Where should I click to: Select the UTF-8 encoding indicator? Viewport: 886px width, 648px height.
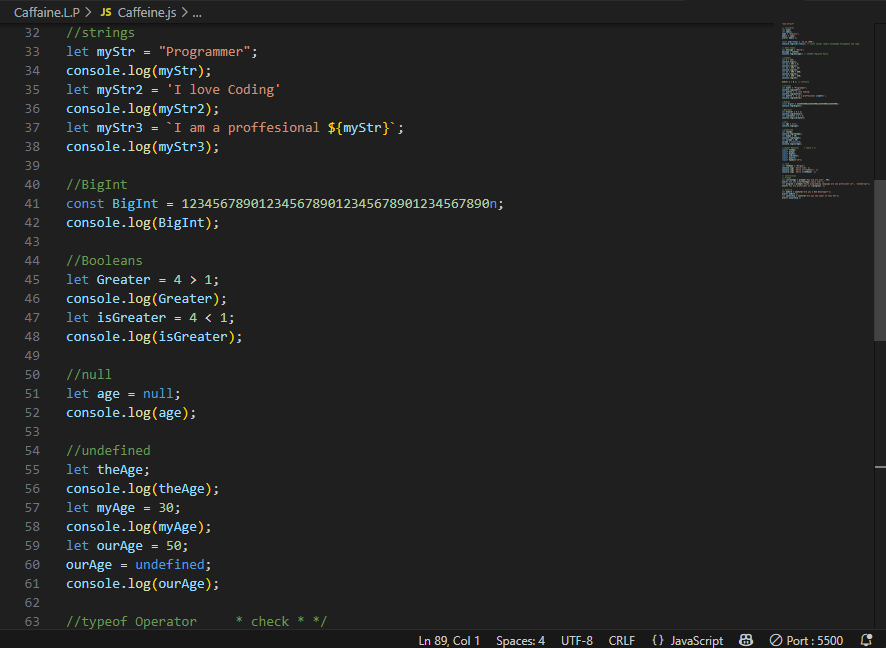[x=577, y=640]
